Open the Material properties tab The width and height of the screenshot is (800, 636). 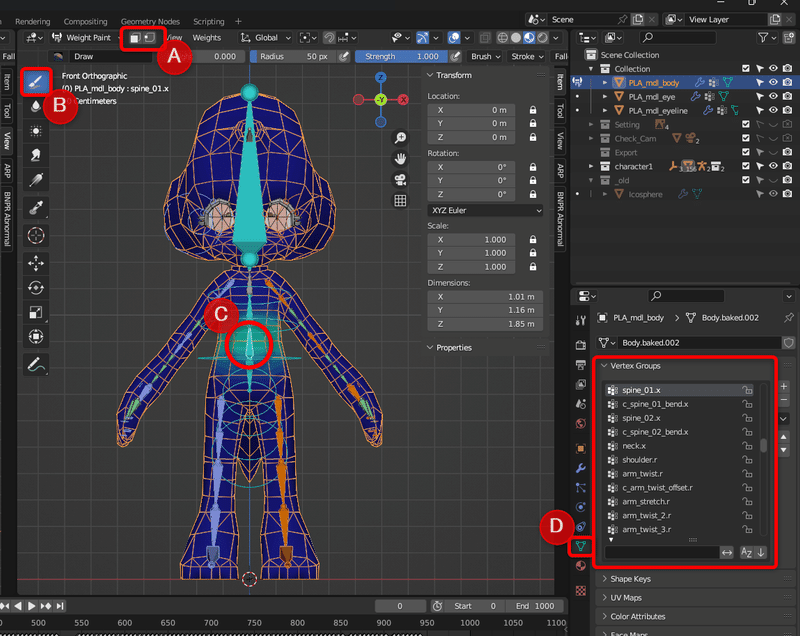tap(581, 566)
